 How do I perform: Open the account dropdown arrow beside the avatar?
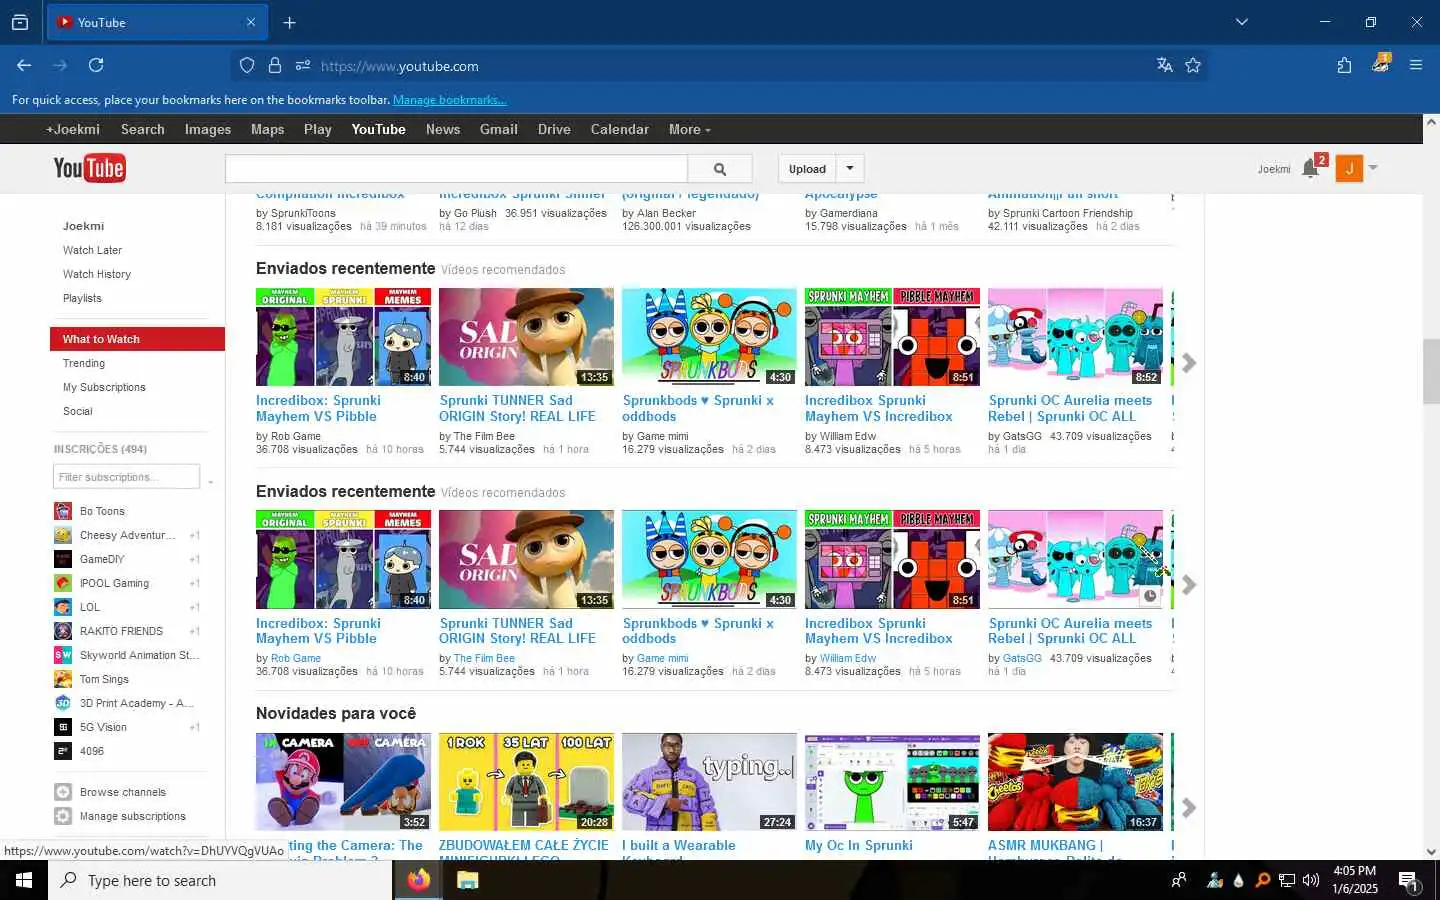(x=1373, y=168)
